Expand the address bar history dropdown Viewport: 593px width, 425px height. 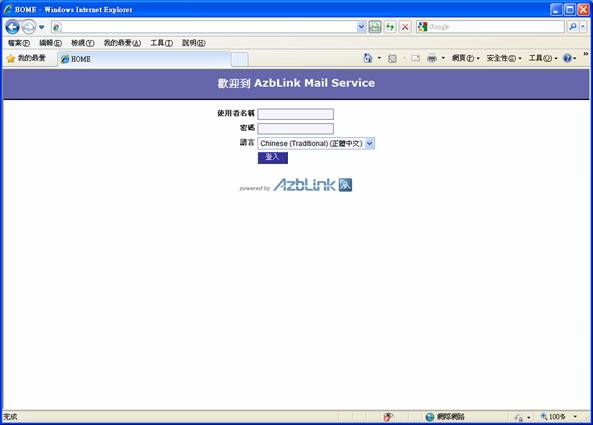coord(361,27)
